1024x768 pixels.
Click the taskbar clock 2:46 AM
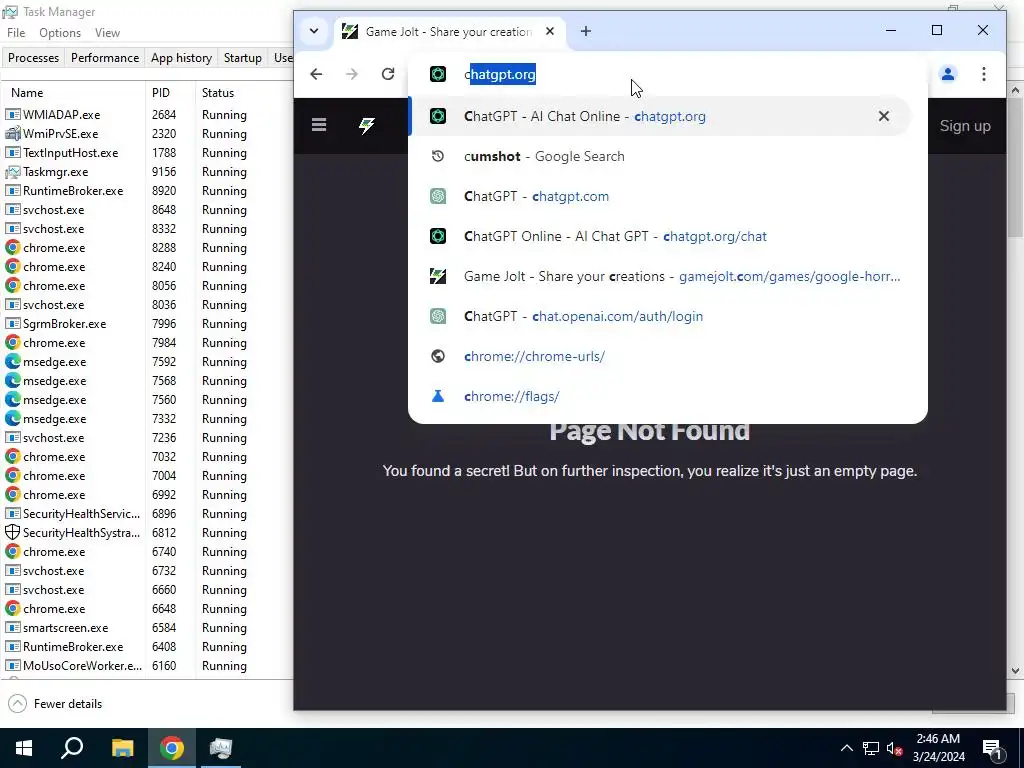click(938, 748)
